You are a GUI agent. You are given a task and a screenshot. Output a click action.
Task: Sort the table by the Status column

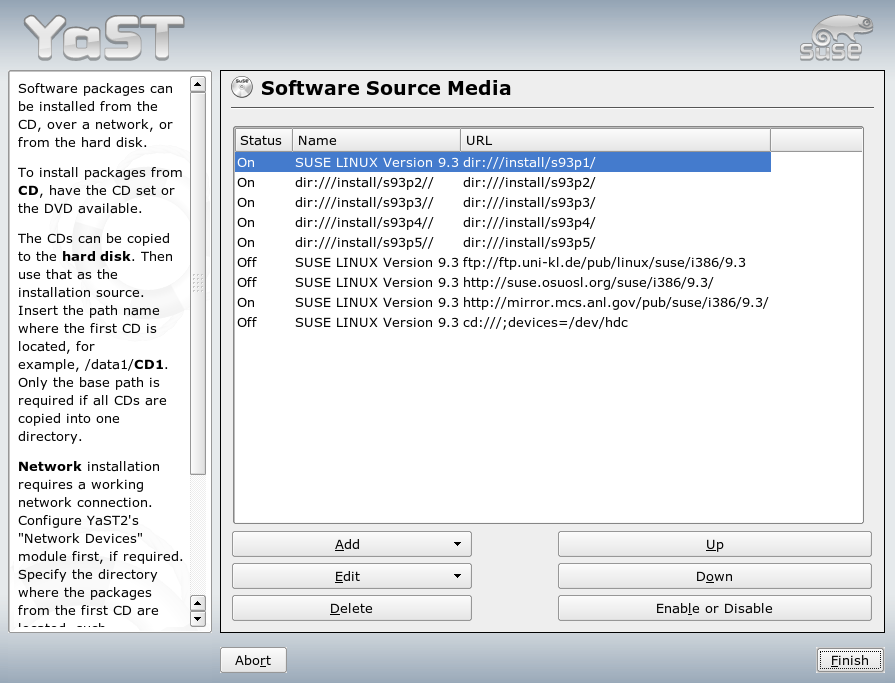point(264,140)
